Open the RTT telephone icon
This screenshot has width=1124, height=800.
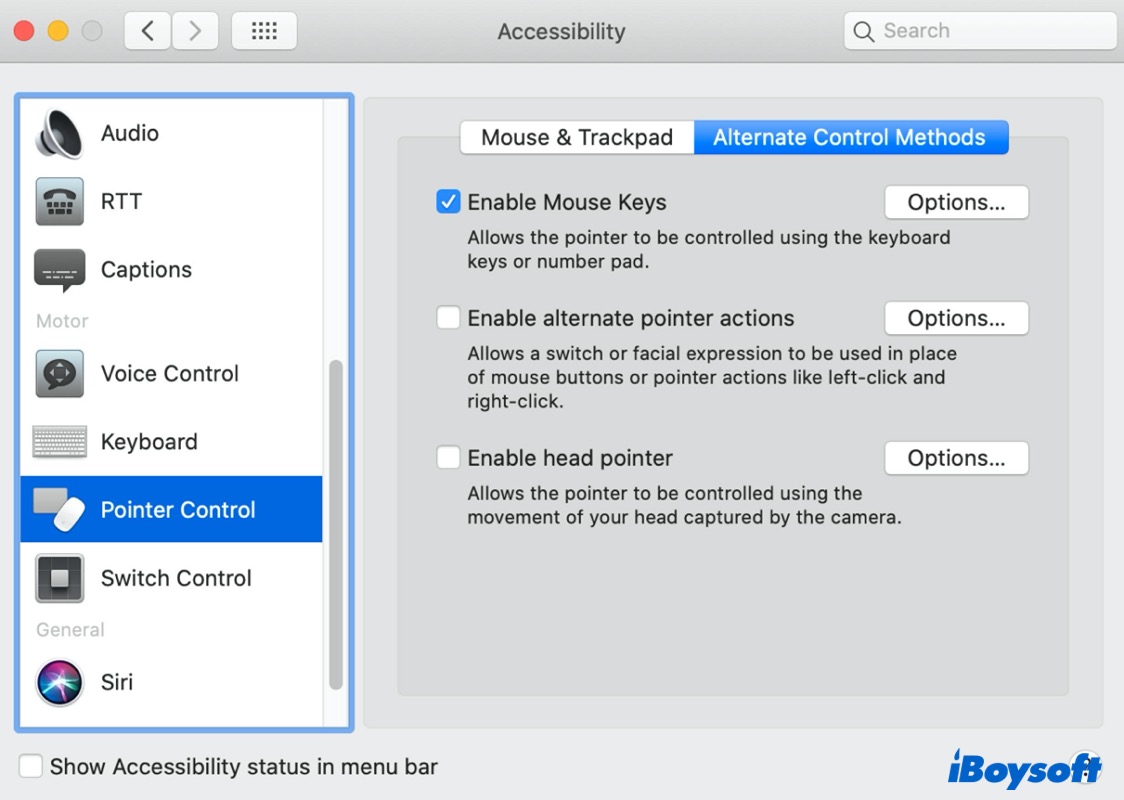pyautogui.click(x=59, y=201)
